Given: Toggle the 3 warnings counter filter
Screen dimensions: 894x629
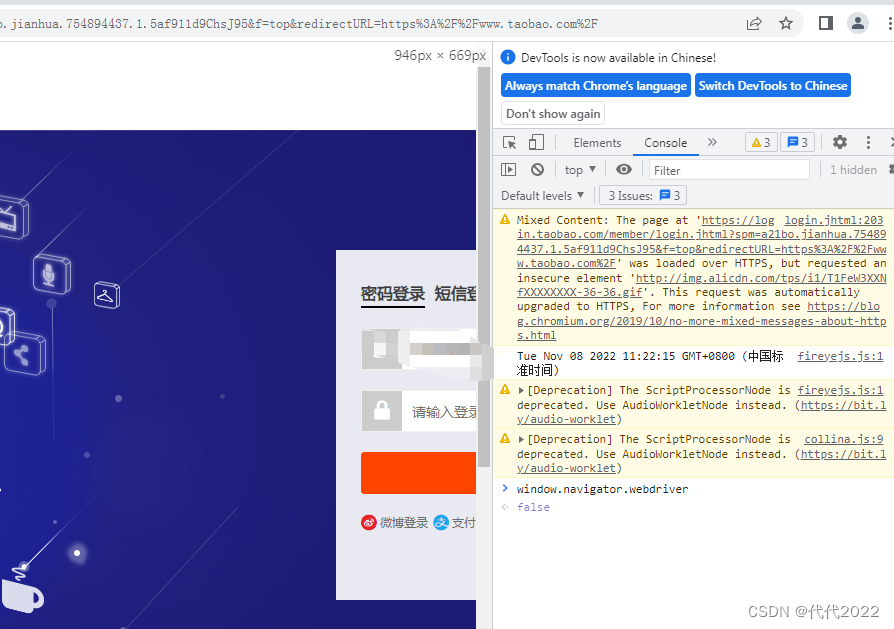Looking at the screenshot, I should tap(760, 142).
